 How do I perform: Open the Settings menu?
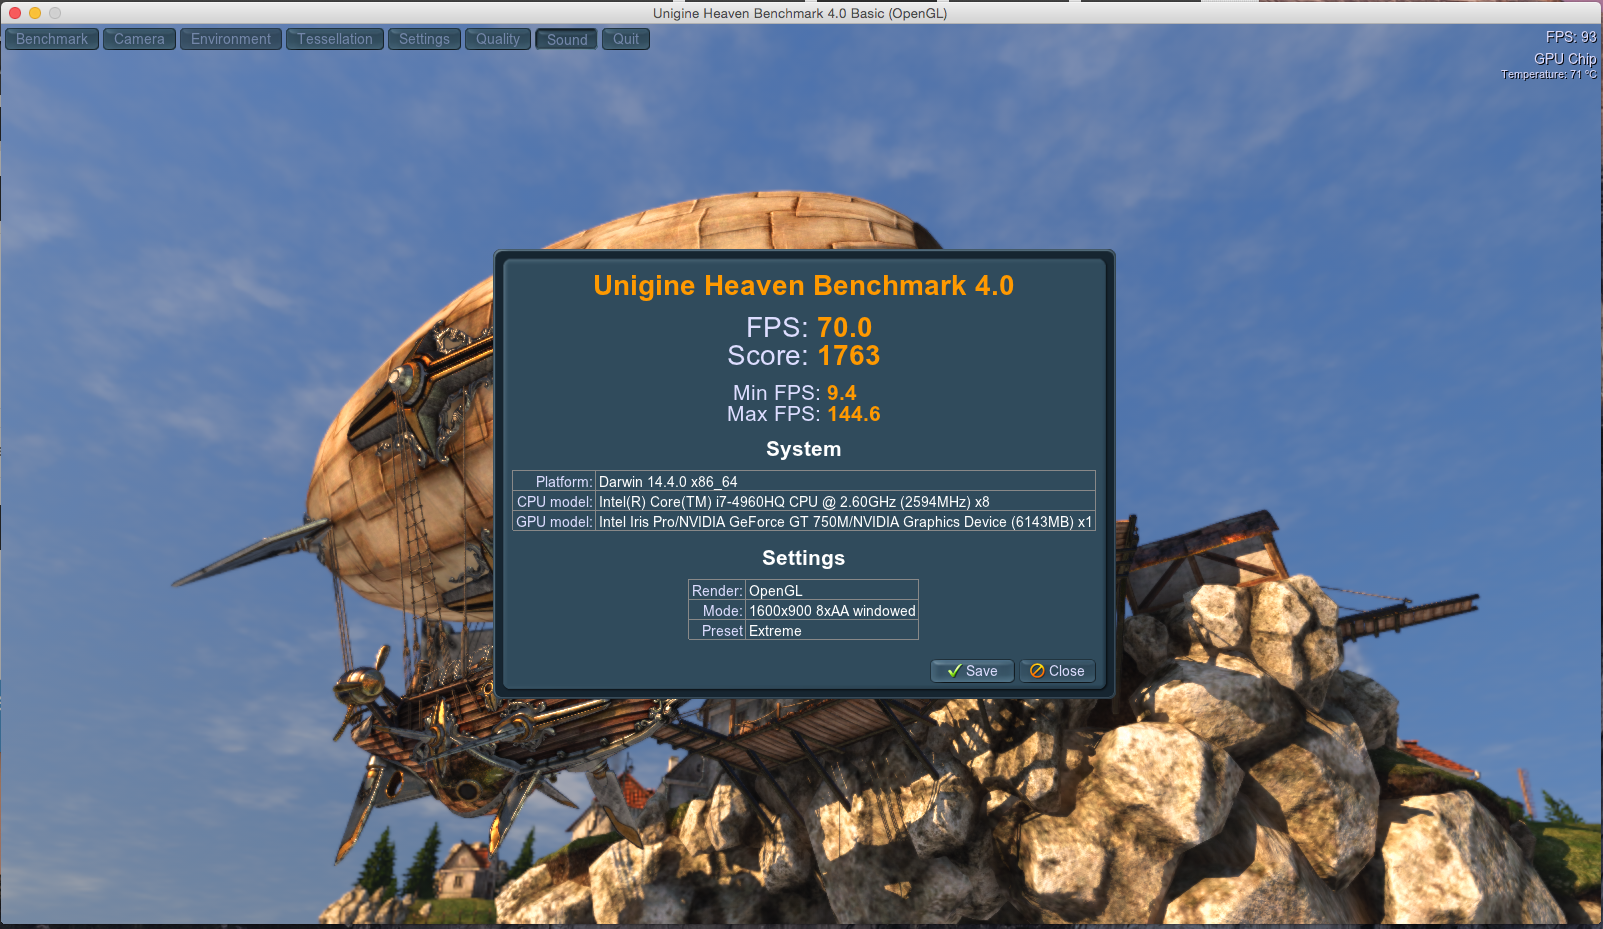tap(424, 39)
